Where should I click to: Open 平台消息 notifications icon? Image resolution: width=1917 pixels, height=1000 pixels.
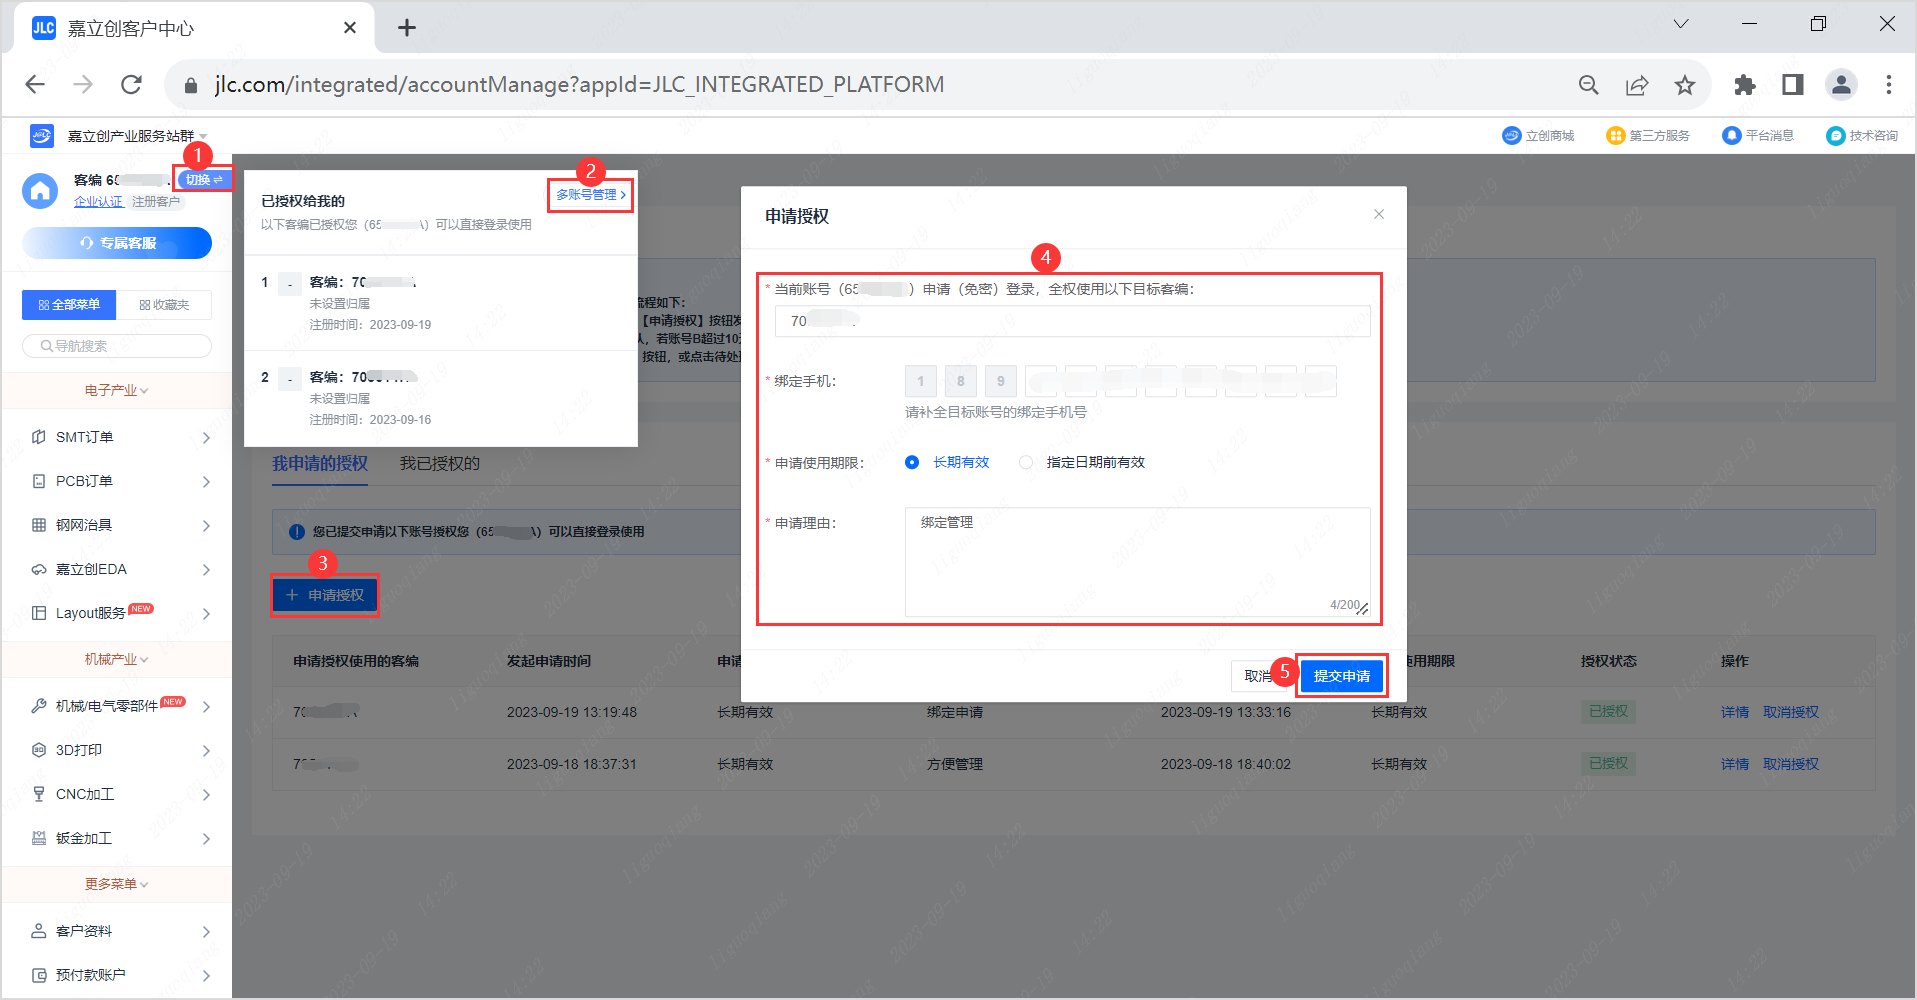tap(1731, 136)
